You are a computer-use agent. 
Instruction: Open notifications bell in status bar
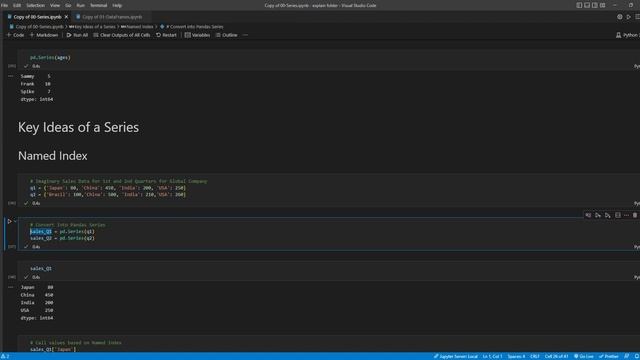click(636, 356)
